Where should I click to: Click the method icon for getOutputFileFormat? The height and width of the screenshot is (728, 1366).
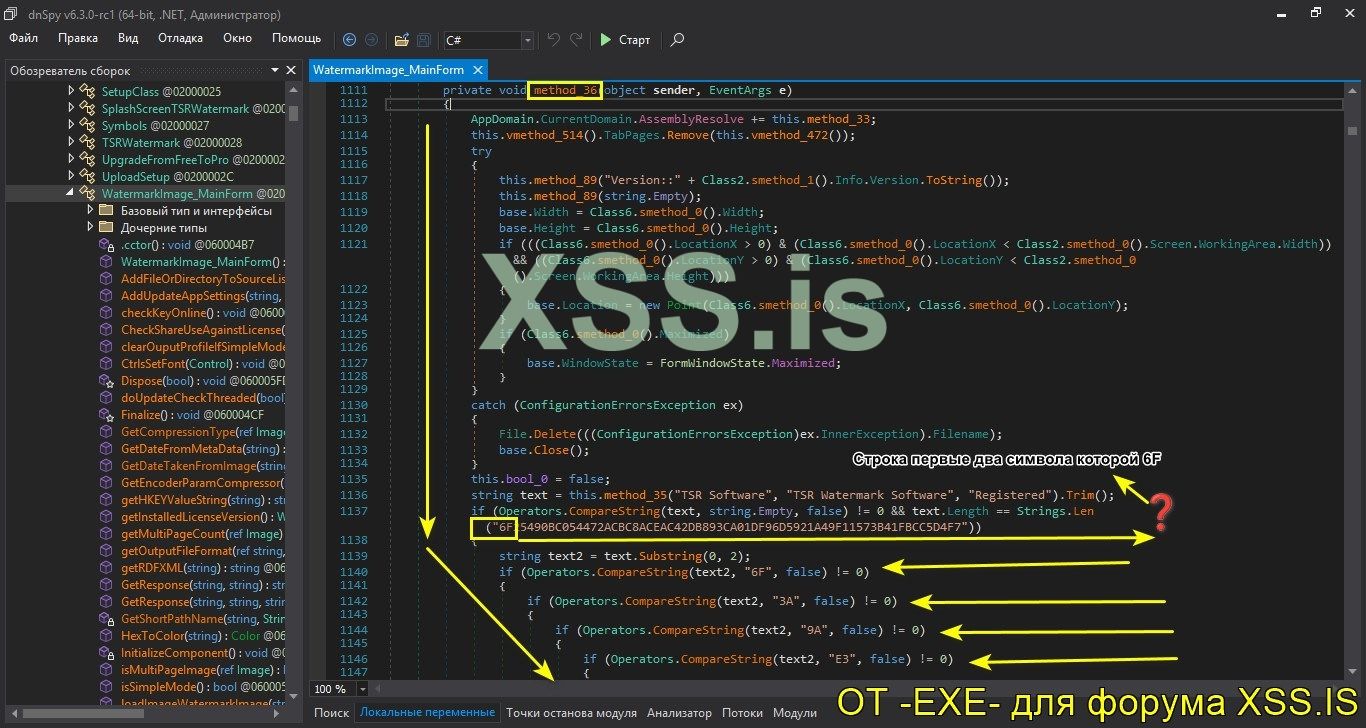click(x=107, y=551)
